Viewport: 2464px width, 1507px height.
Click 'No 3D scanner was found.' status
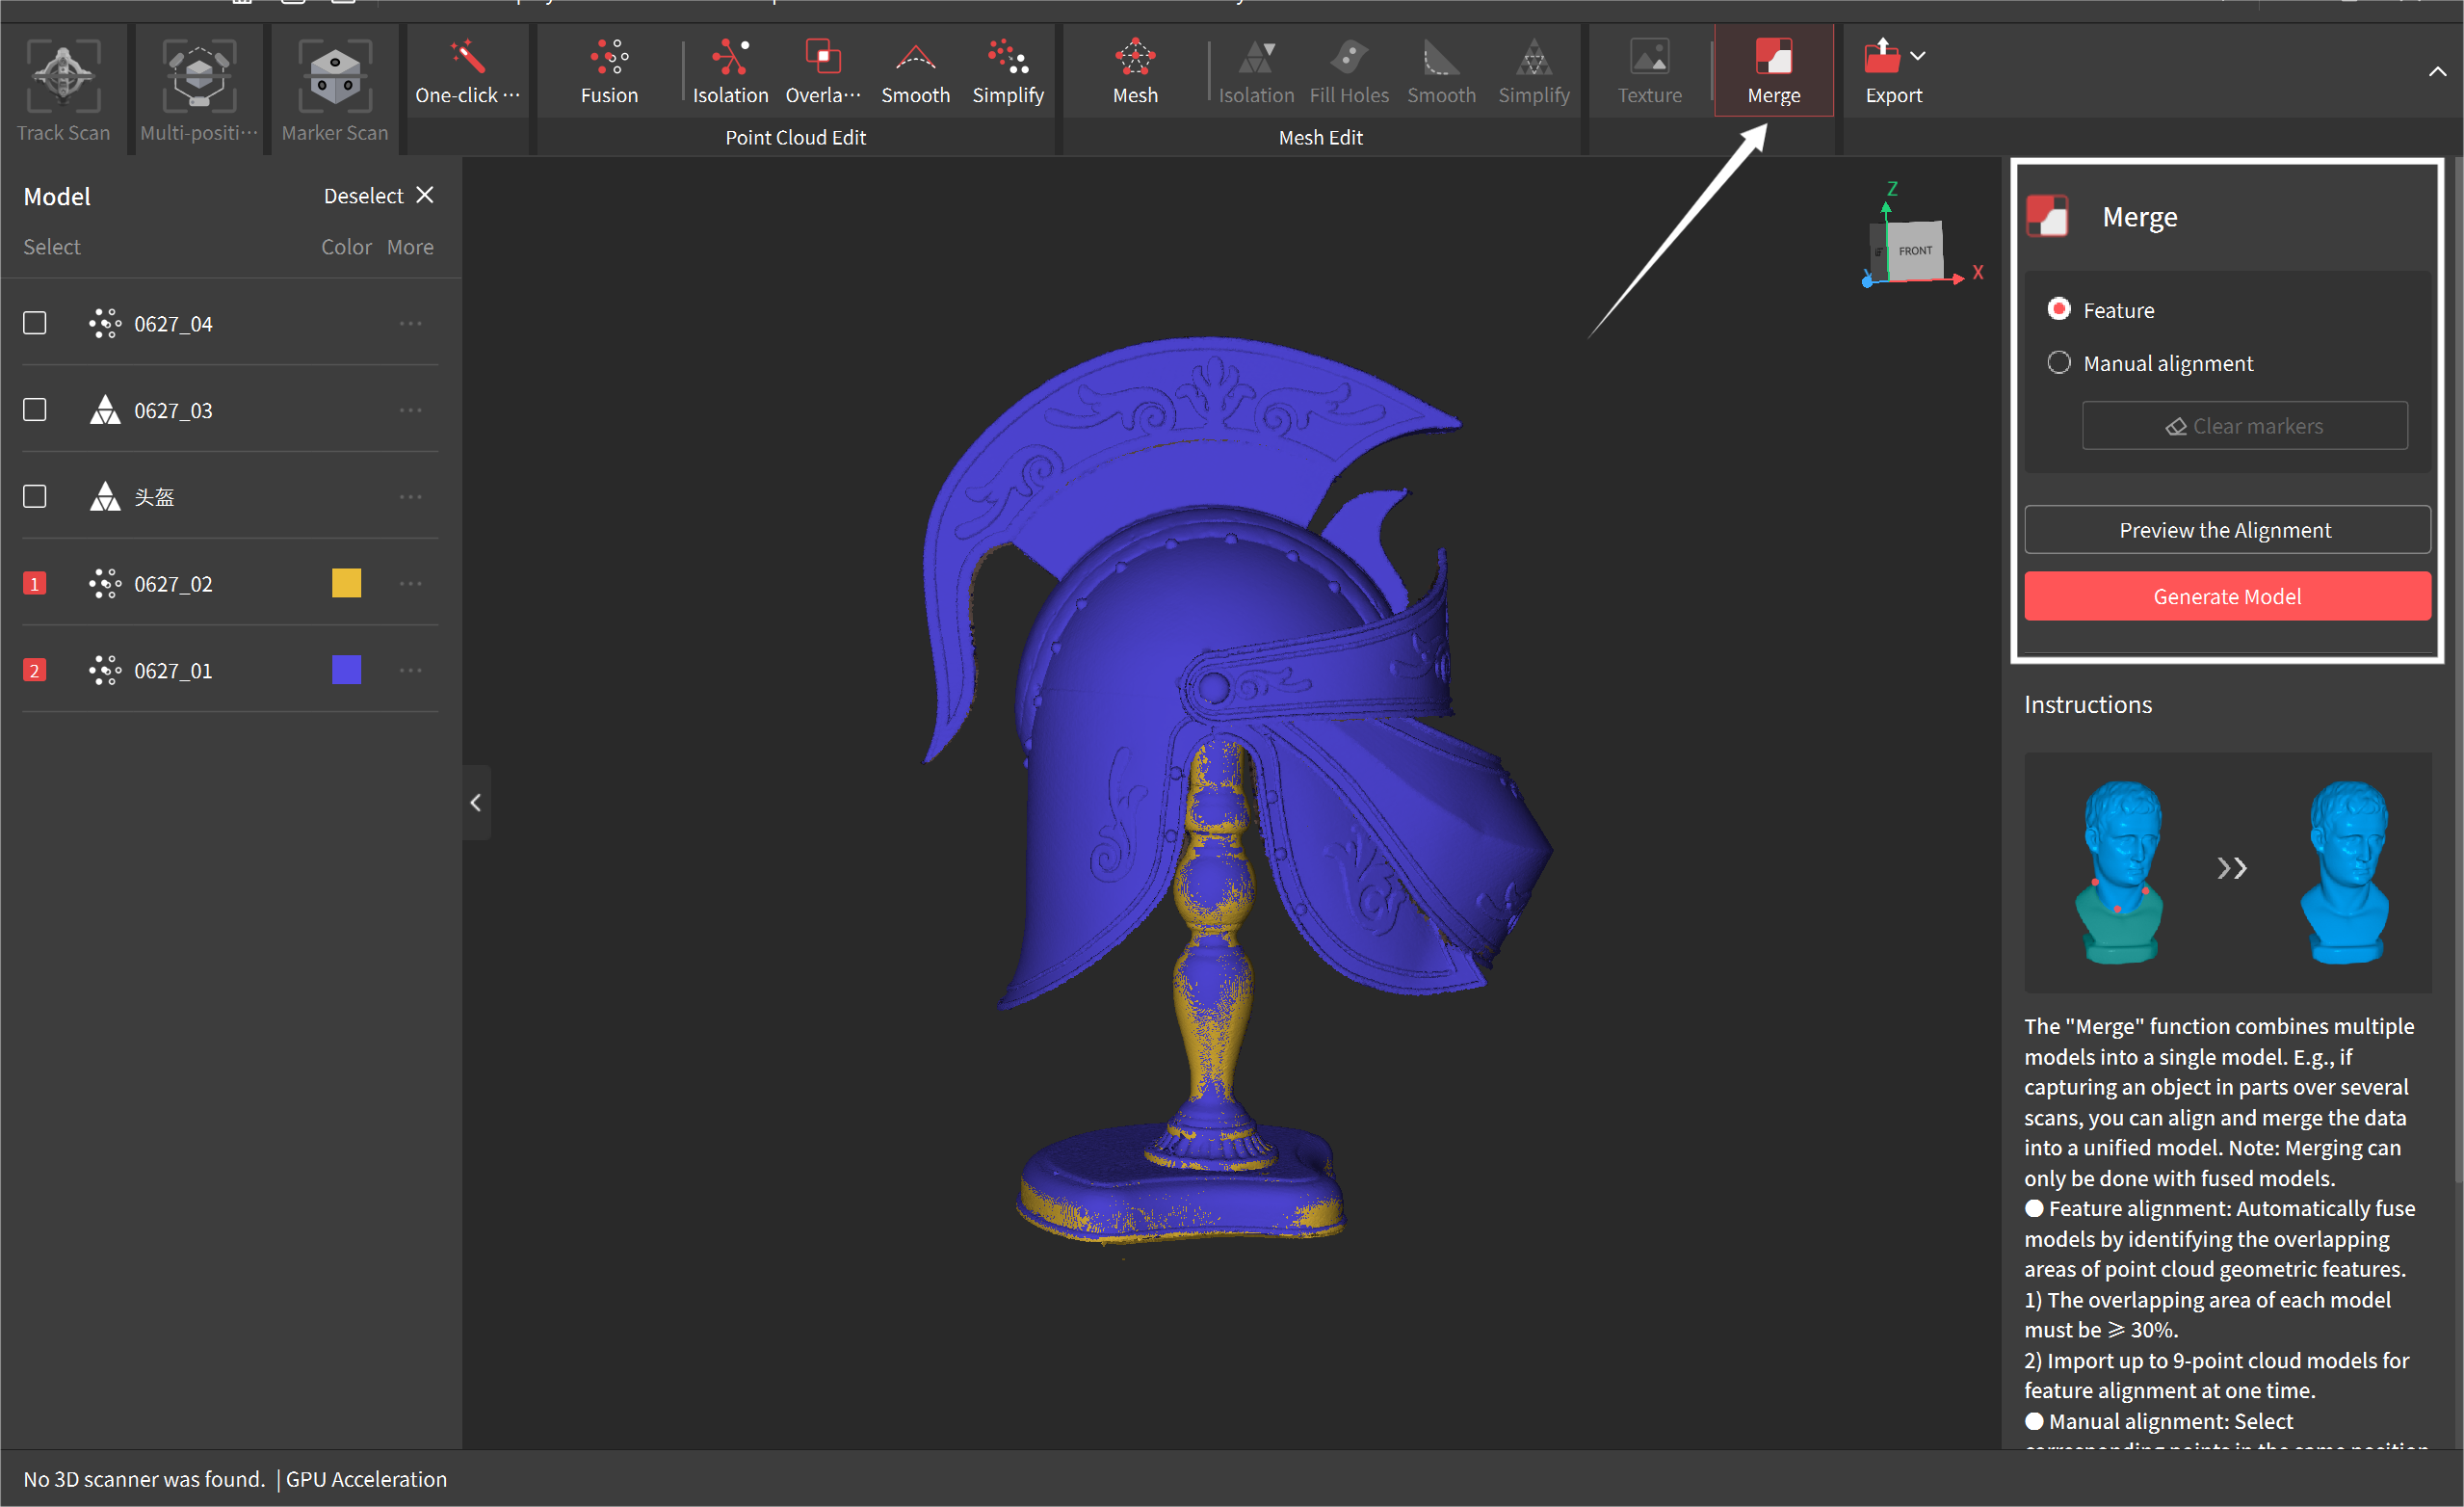coord(144,1478)
